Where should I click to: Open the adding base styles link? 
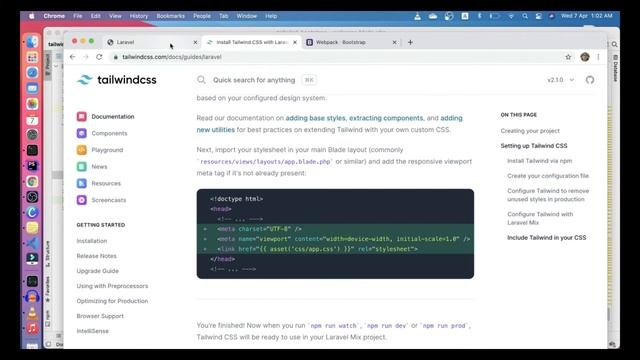click(x=316, y=118)
